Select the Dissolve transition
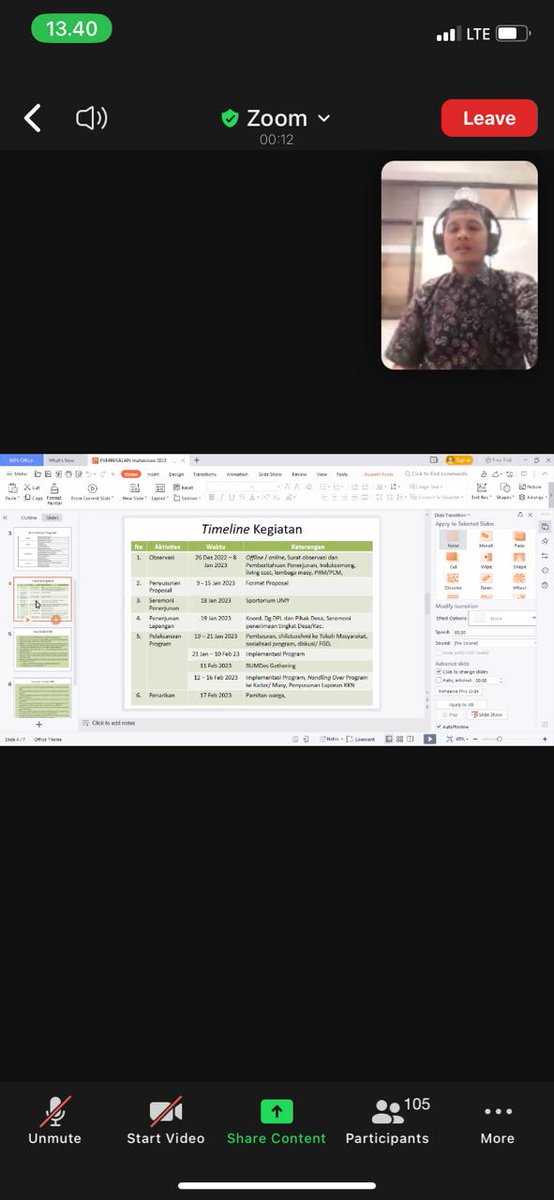 pos(453,583)
